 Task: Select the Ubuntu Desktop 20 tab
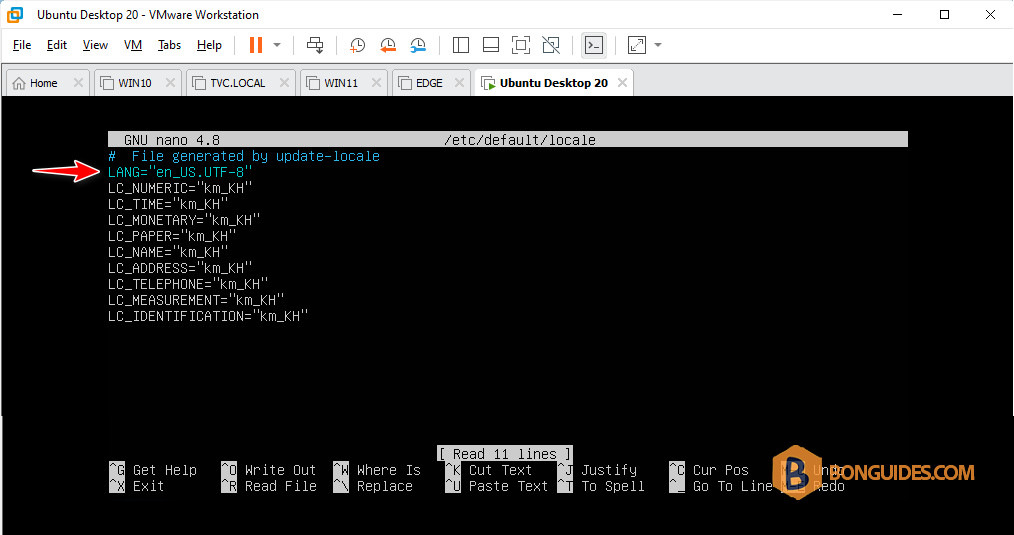[553, 83]
